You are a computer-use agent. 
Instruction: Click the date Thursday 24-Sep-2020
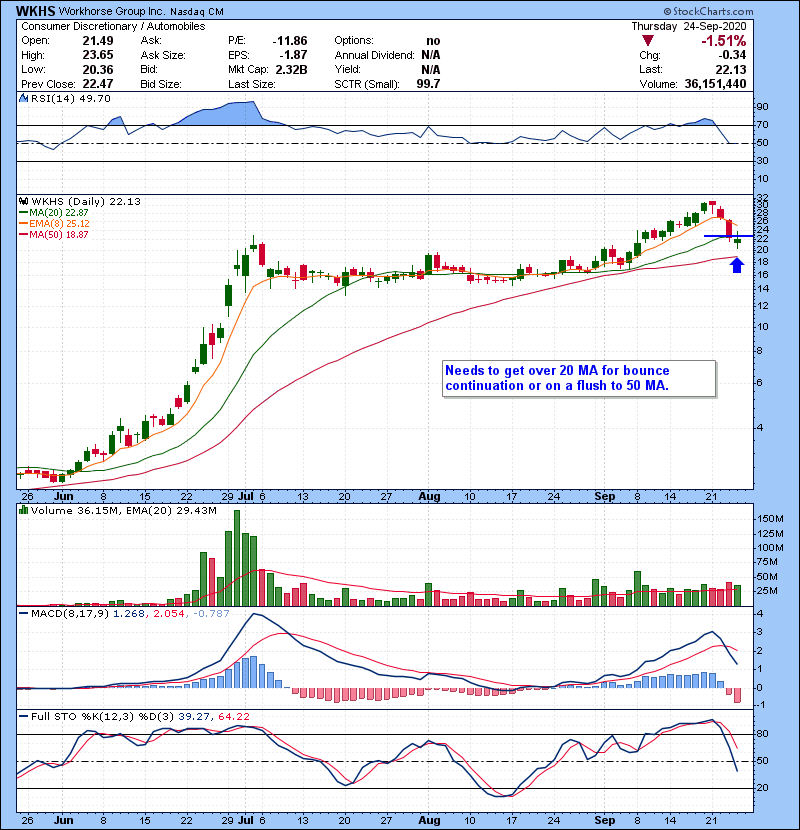pyautogui.click(x=688, y=26)
